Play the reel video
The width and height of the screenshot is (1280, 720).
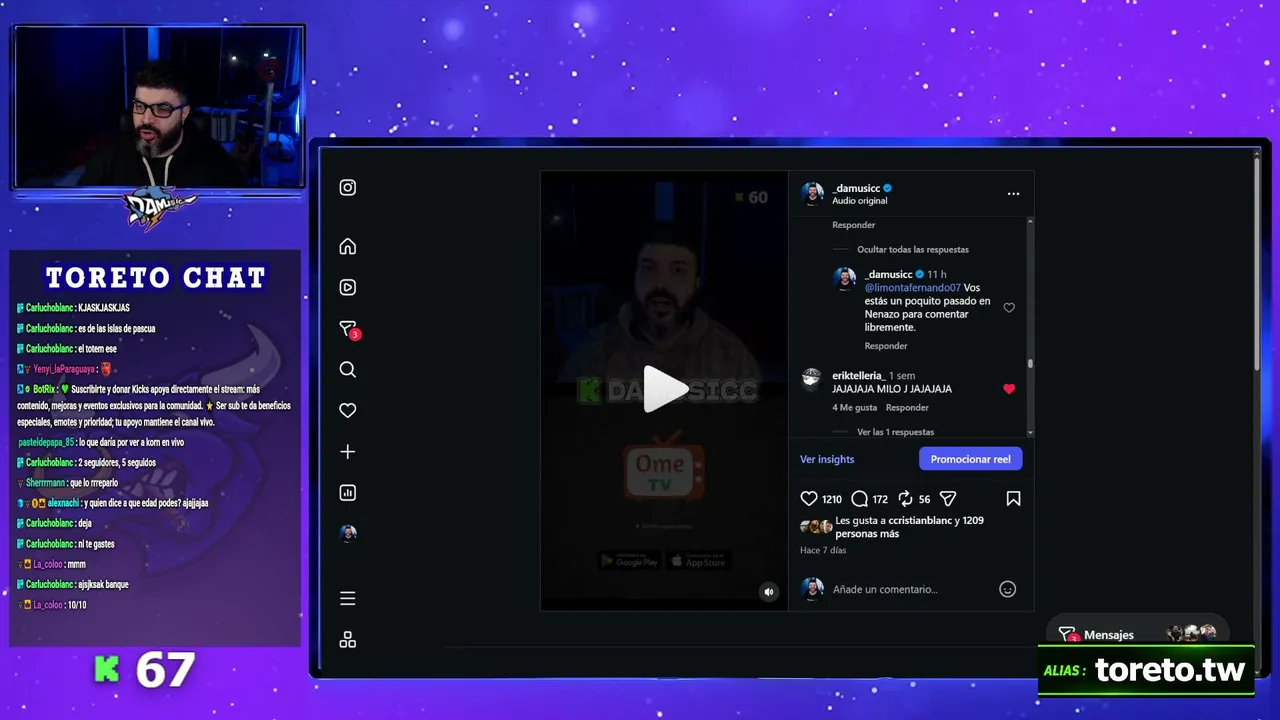pos(664,389)
